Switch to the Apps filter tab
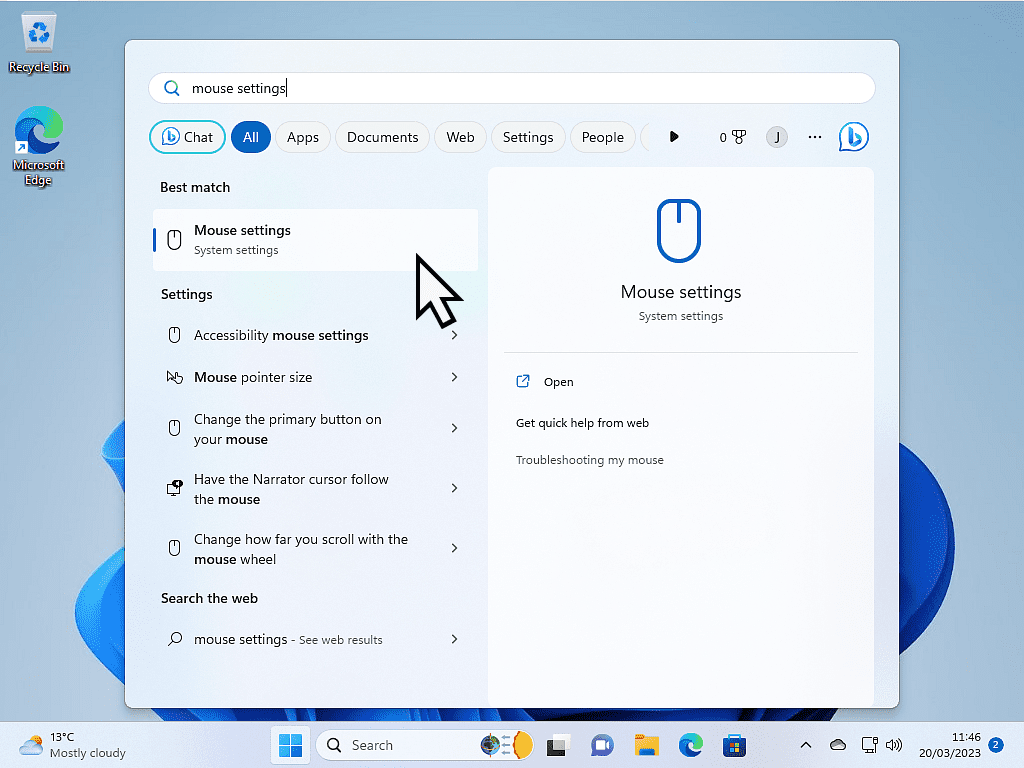Screen dimensions: 1024x768 coord(303,137)
